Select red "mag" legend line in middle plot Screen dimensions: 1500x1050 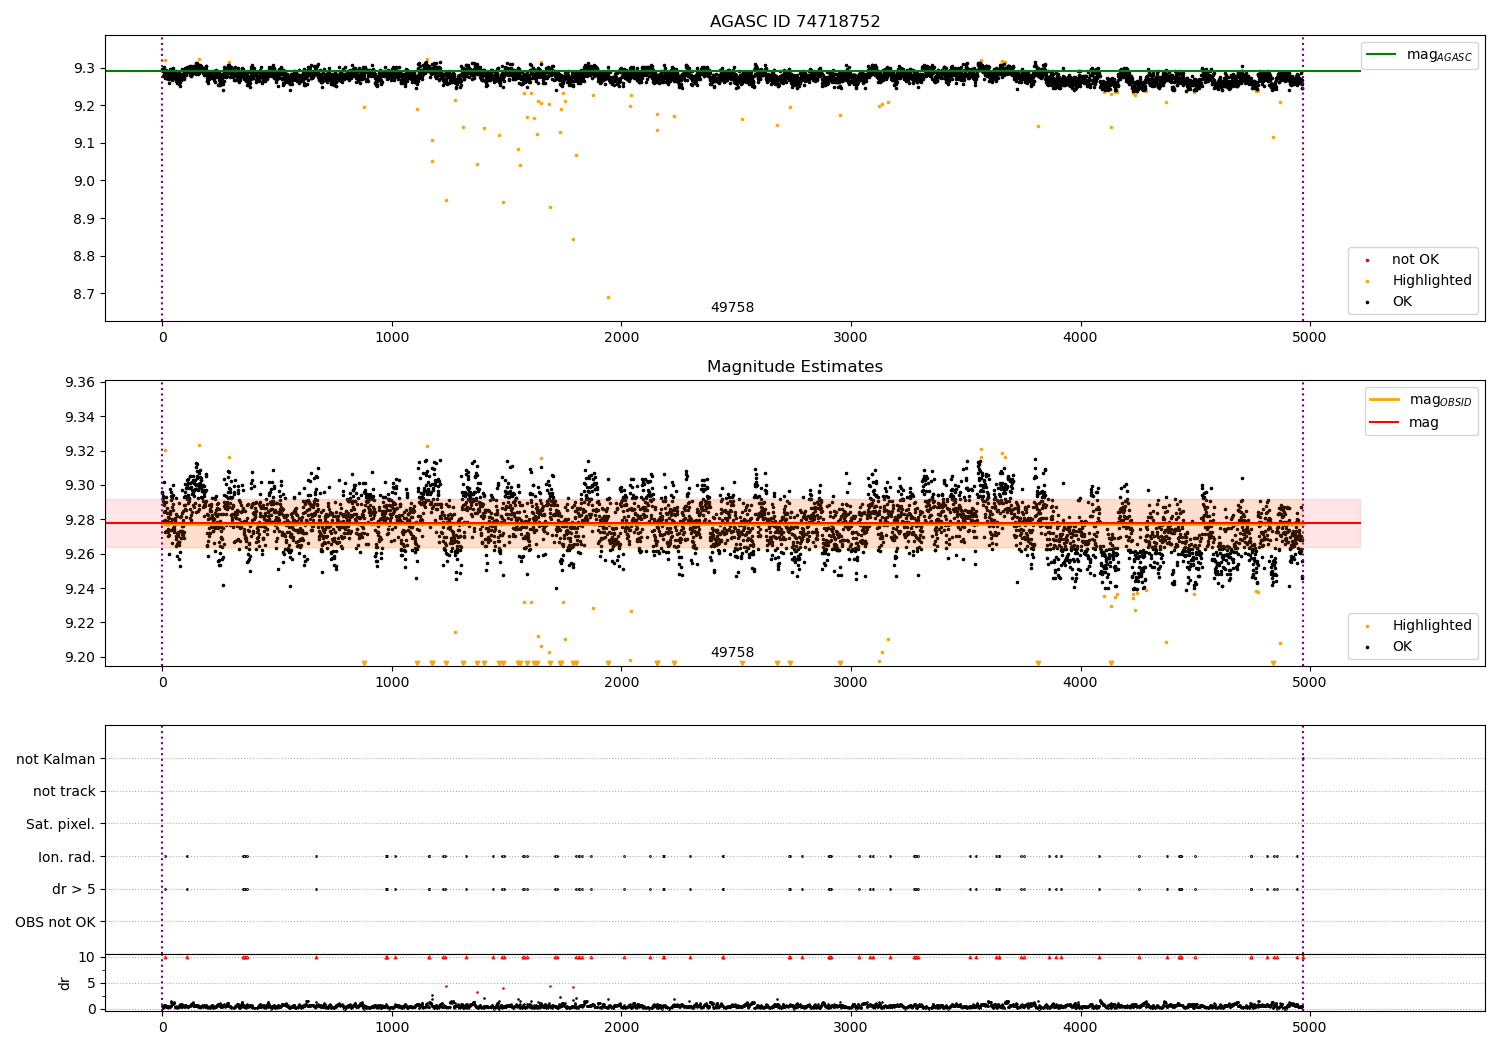coord(1384,423)
